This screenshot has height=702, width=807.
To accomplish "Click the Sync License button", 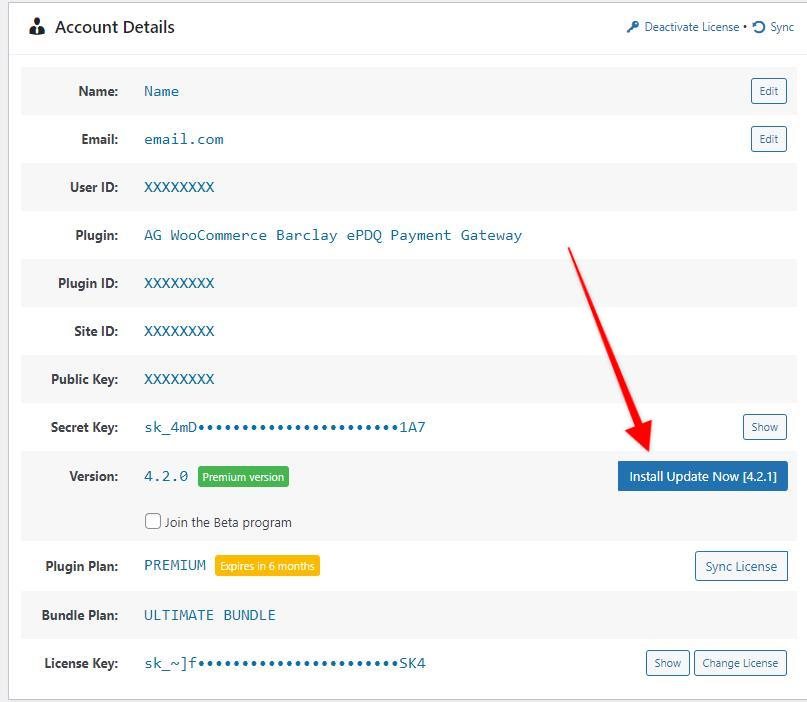I will coord(741,566).
